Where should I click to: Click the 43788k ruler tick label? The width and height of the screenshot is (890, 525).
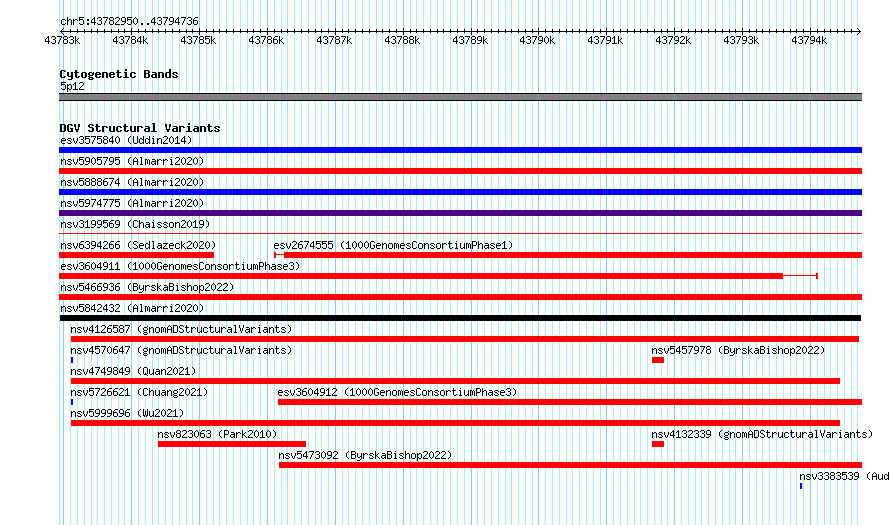point(402,41)
